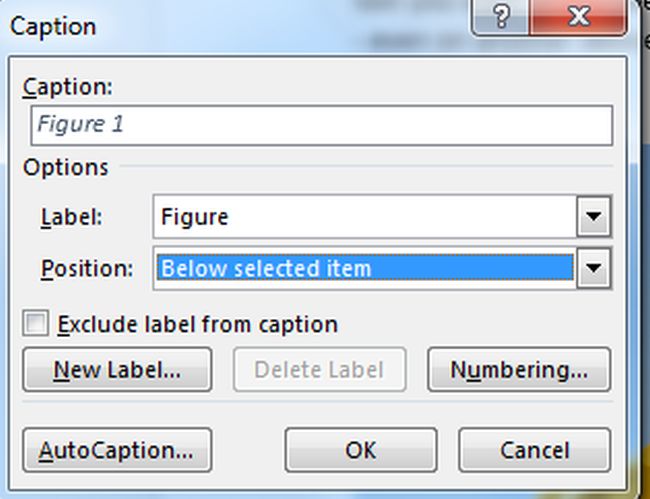Cancel the Caption dialog
The width and height of the screenshot is (650, 499).
(534, 450)
